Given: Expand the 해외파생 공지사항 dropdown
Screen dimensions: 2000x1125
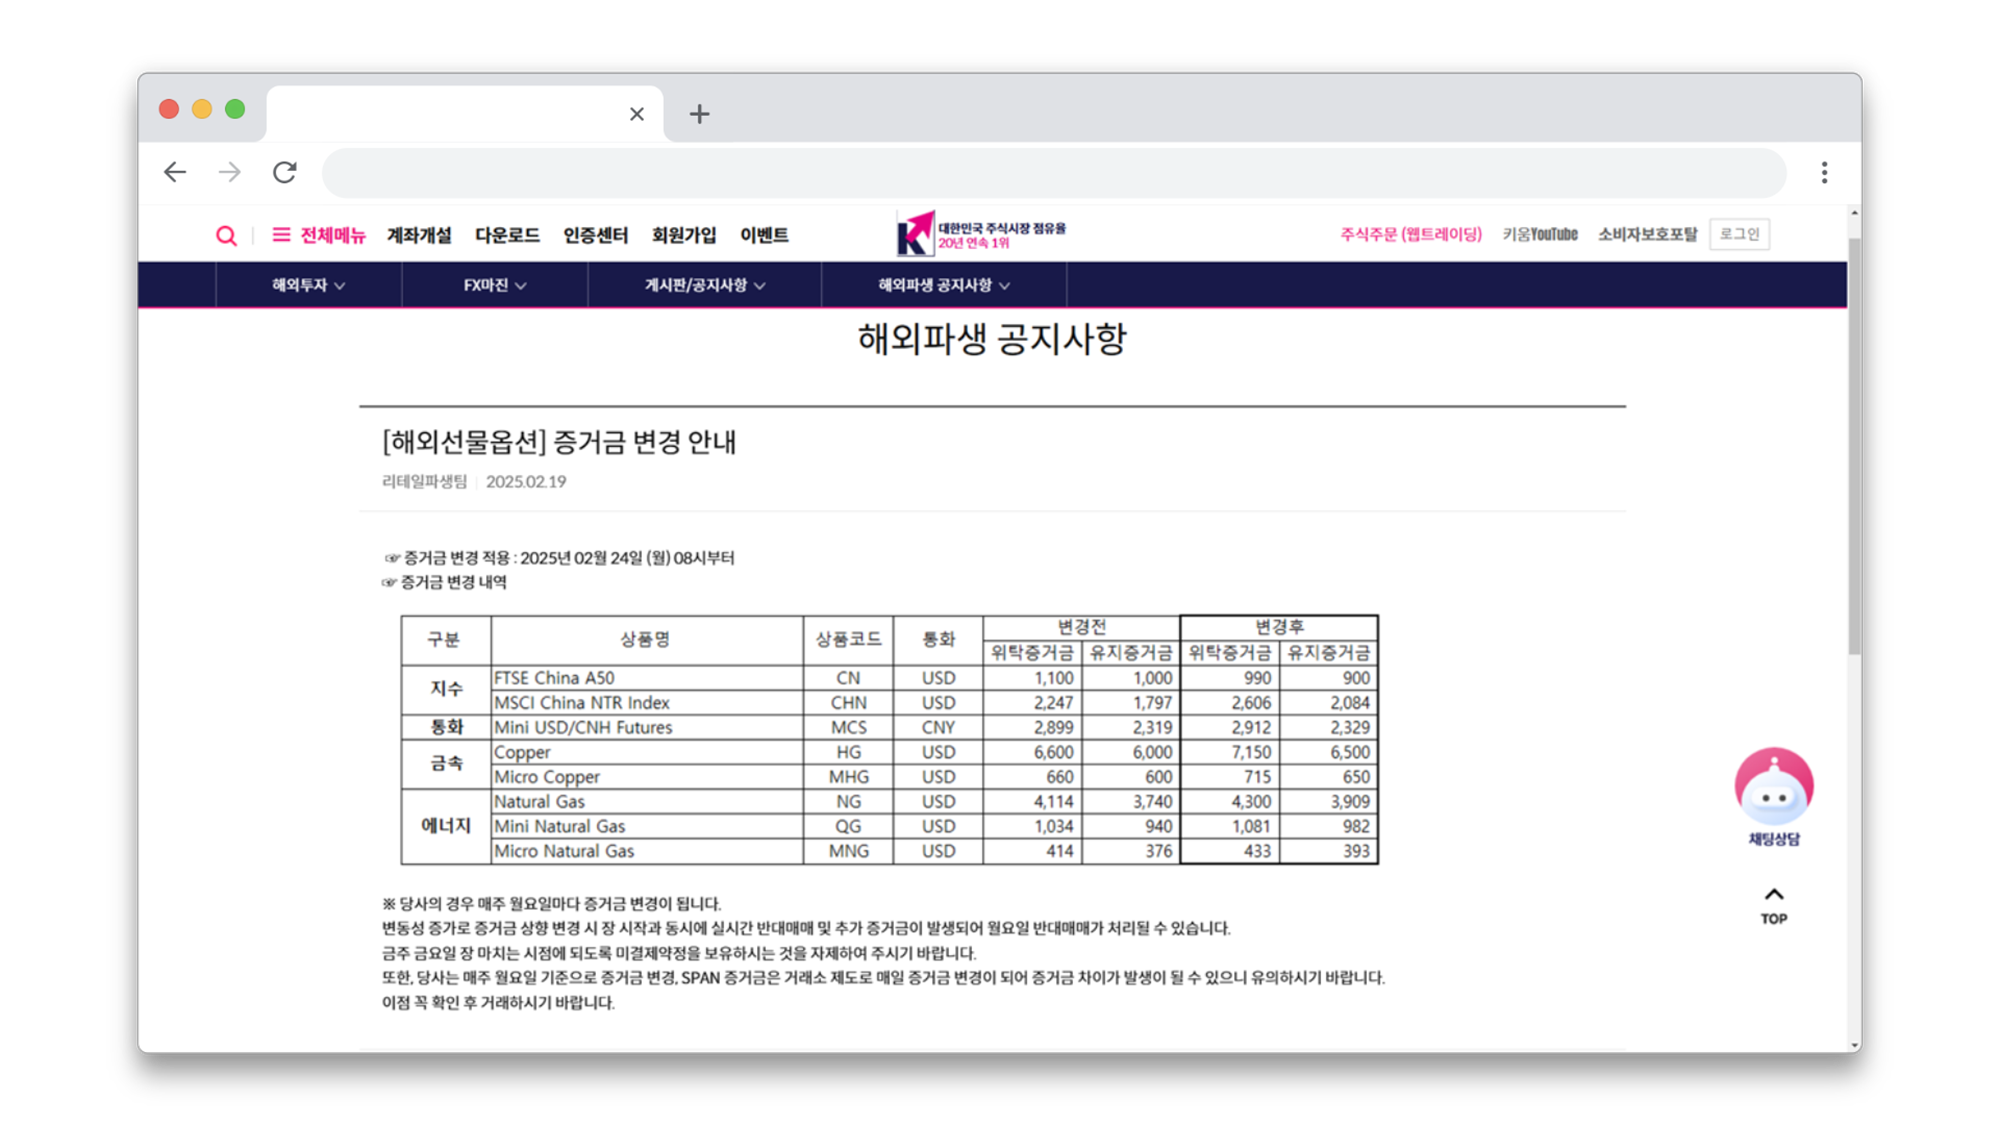Looking at the screenshot, I should pyautogui.click(x=943, y=286).
